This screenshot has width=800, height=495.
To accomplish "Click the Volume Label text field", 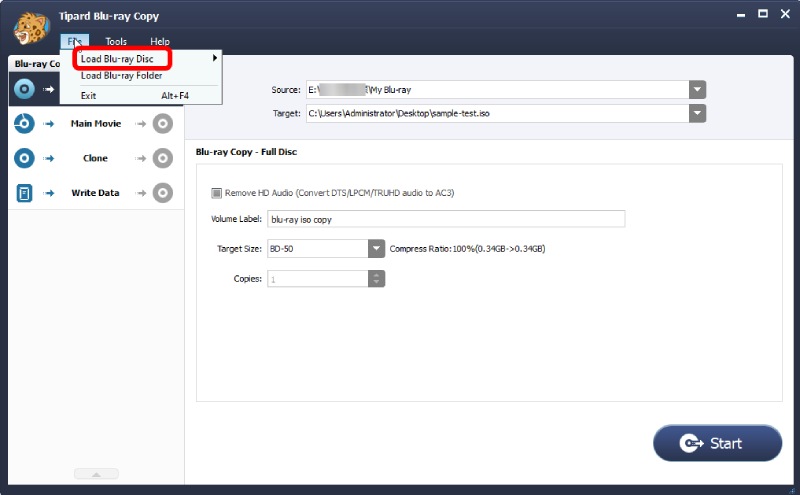I will click(x=446, y=219).
